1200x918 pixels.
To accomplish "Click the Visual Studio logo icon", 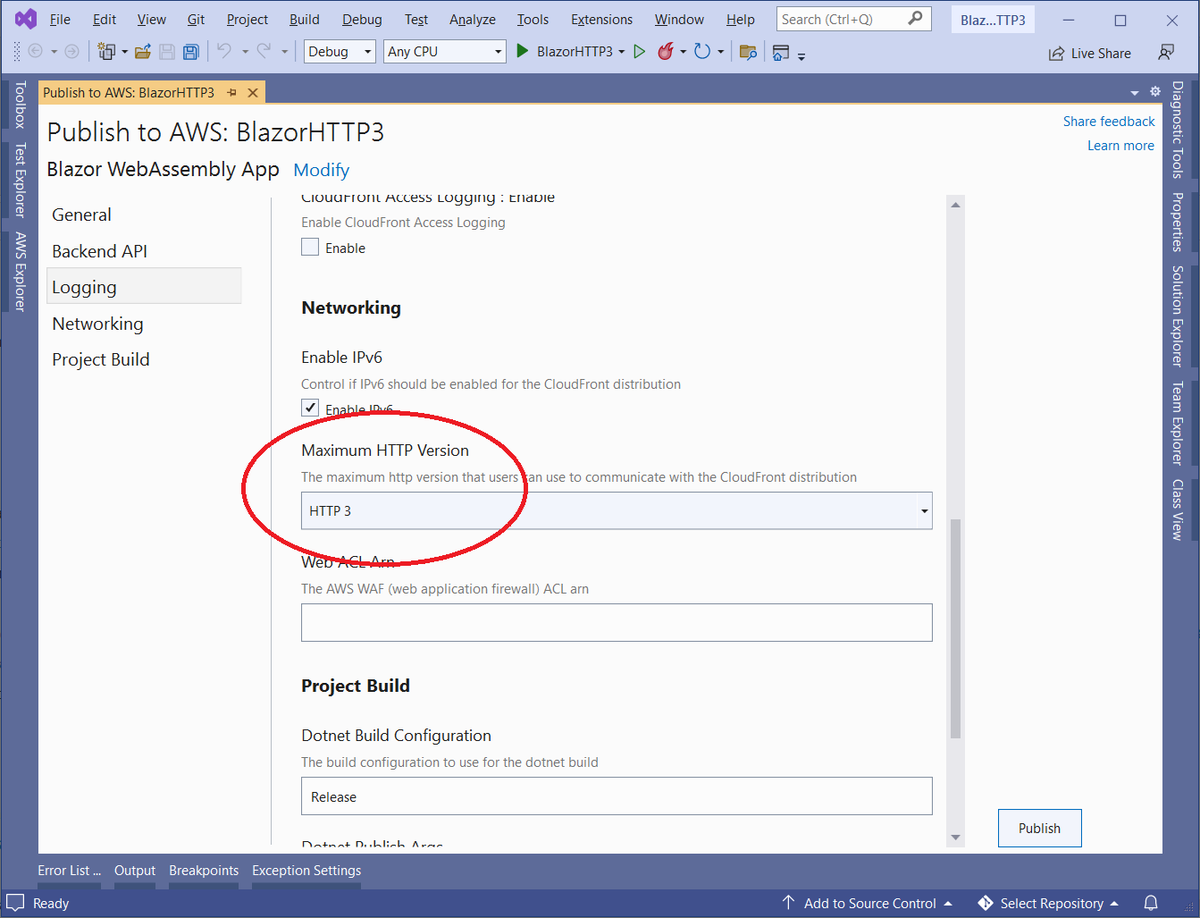I will coord(24,19).
